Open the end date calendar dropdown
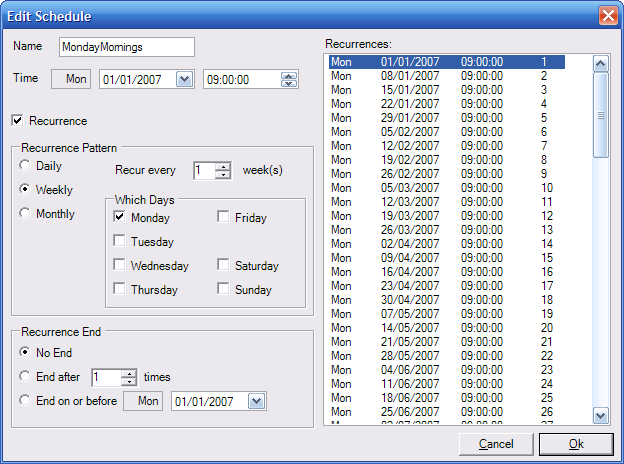 coord(257,401)
